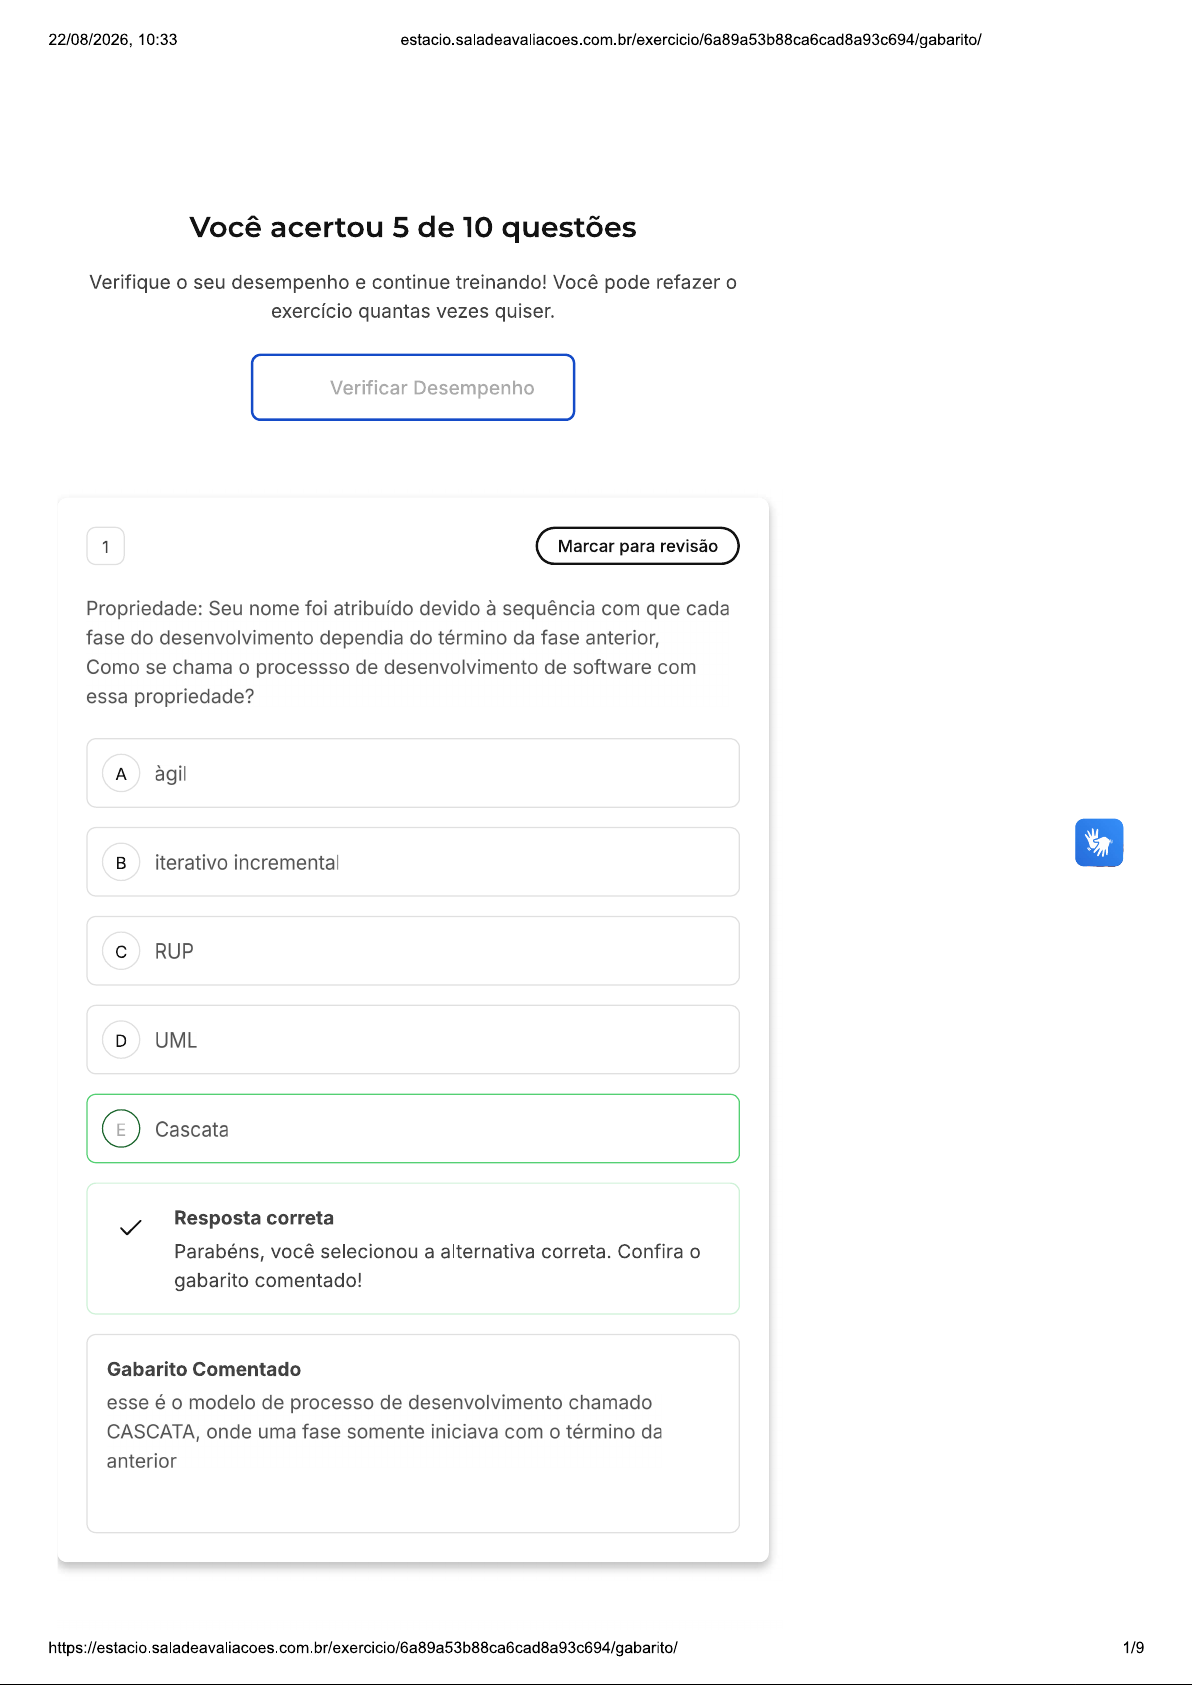This screenshot has height=1685, width=1192.
Task: Choose the 'UML' answer row
Action: click(x=413, y=1040)
